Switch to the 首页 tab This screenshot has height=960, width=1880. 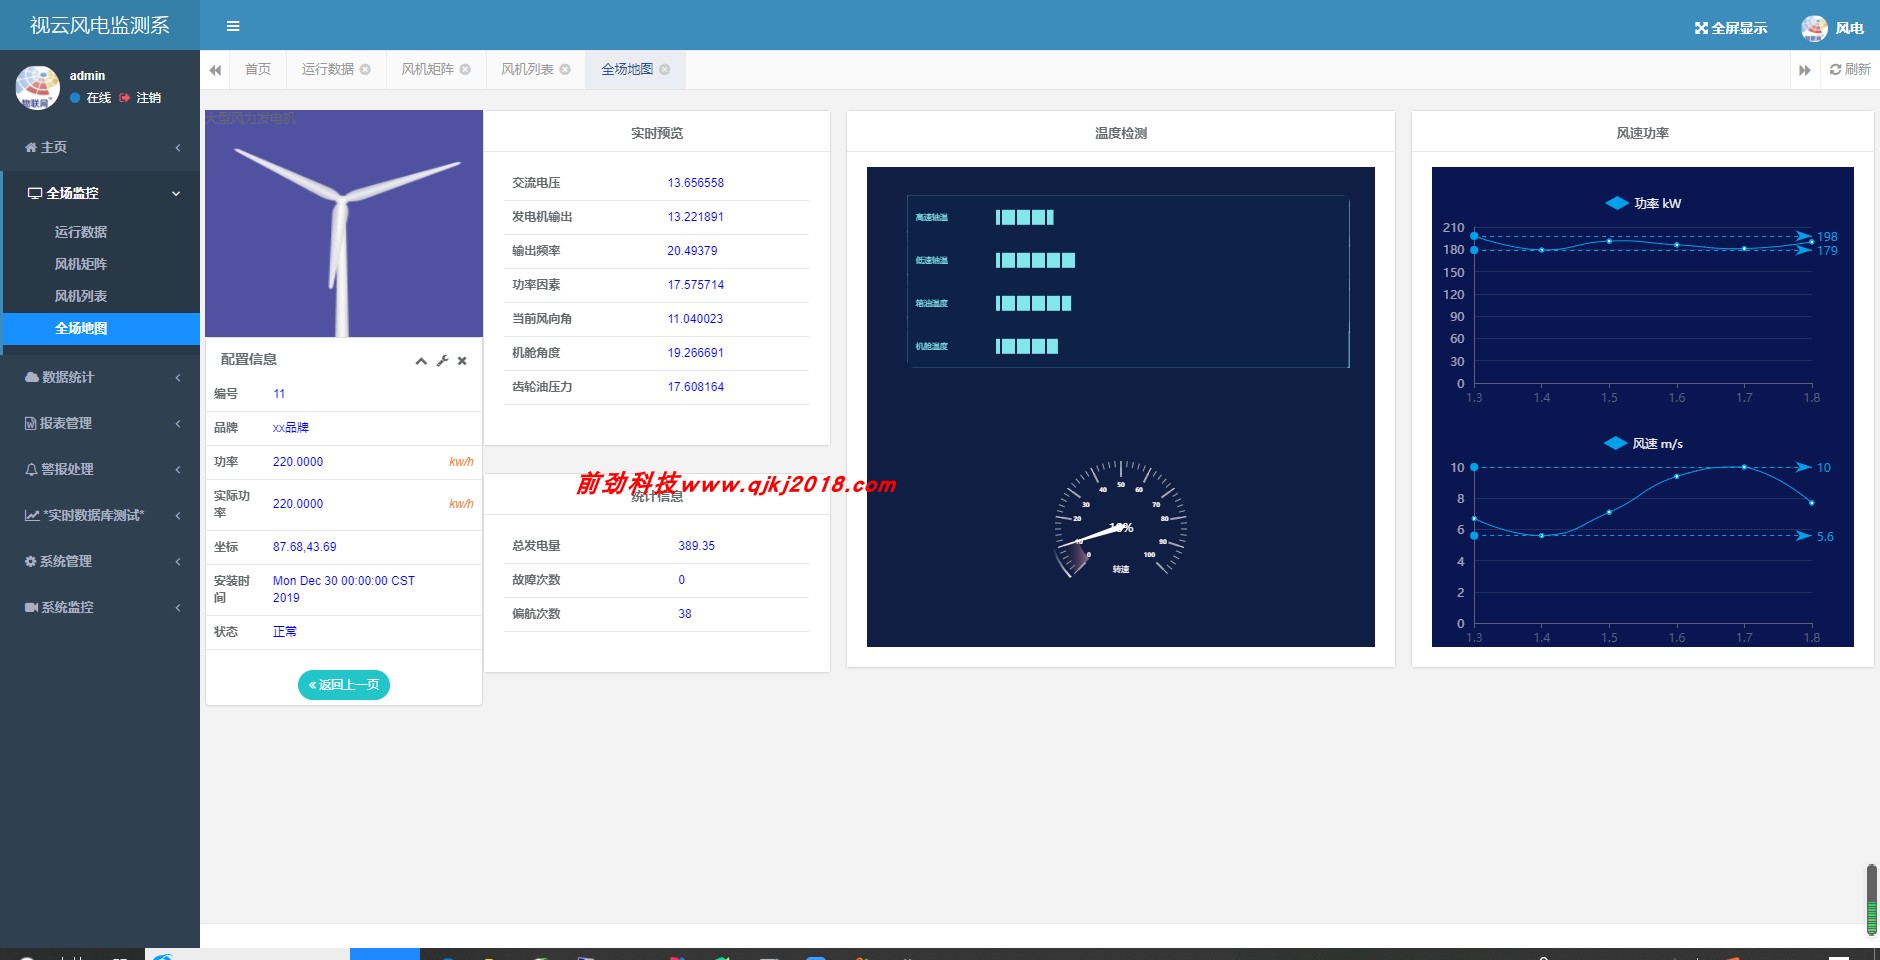257,69
